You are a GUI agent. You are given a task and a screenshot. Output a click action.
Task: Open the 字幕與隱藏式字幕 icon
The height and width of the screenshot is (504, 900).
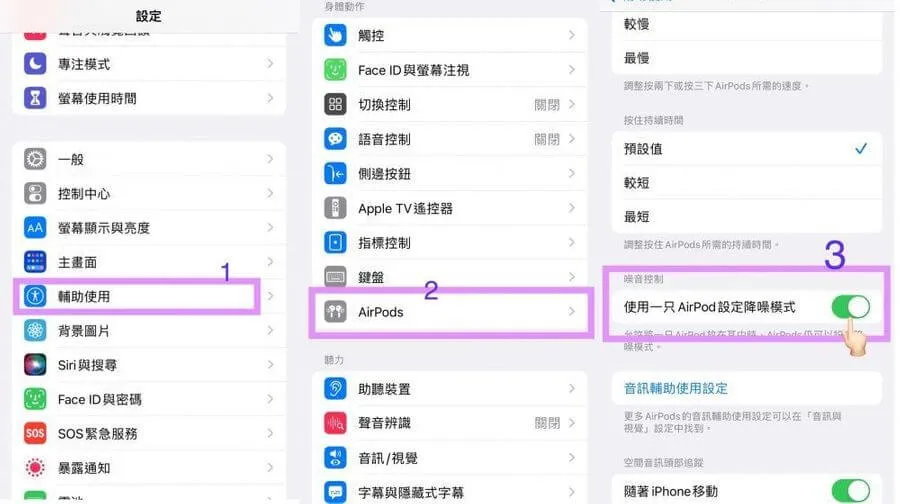(335, 492)
